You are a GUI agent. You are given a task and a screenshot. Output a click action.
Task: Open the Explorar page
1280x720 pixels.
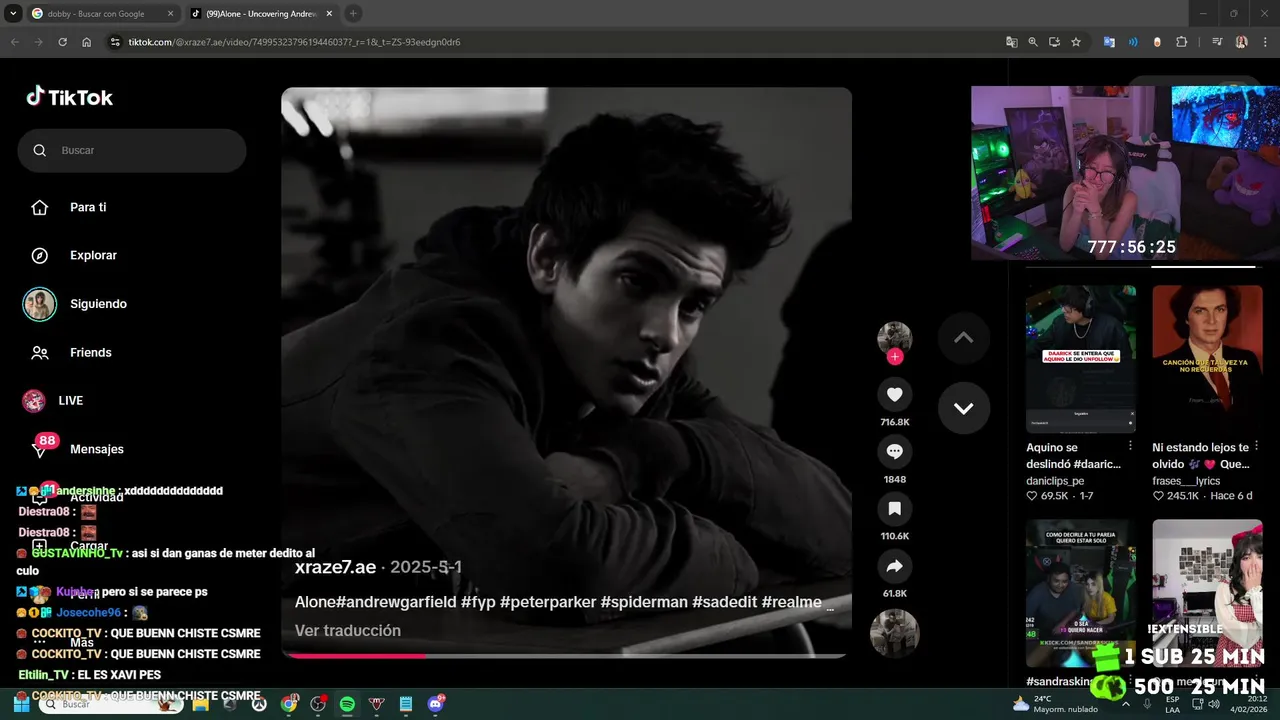coord(93,255)
